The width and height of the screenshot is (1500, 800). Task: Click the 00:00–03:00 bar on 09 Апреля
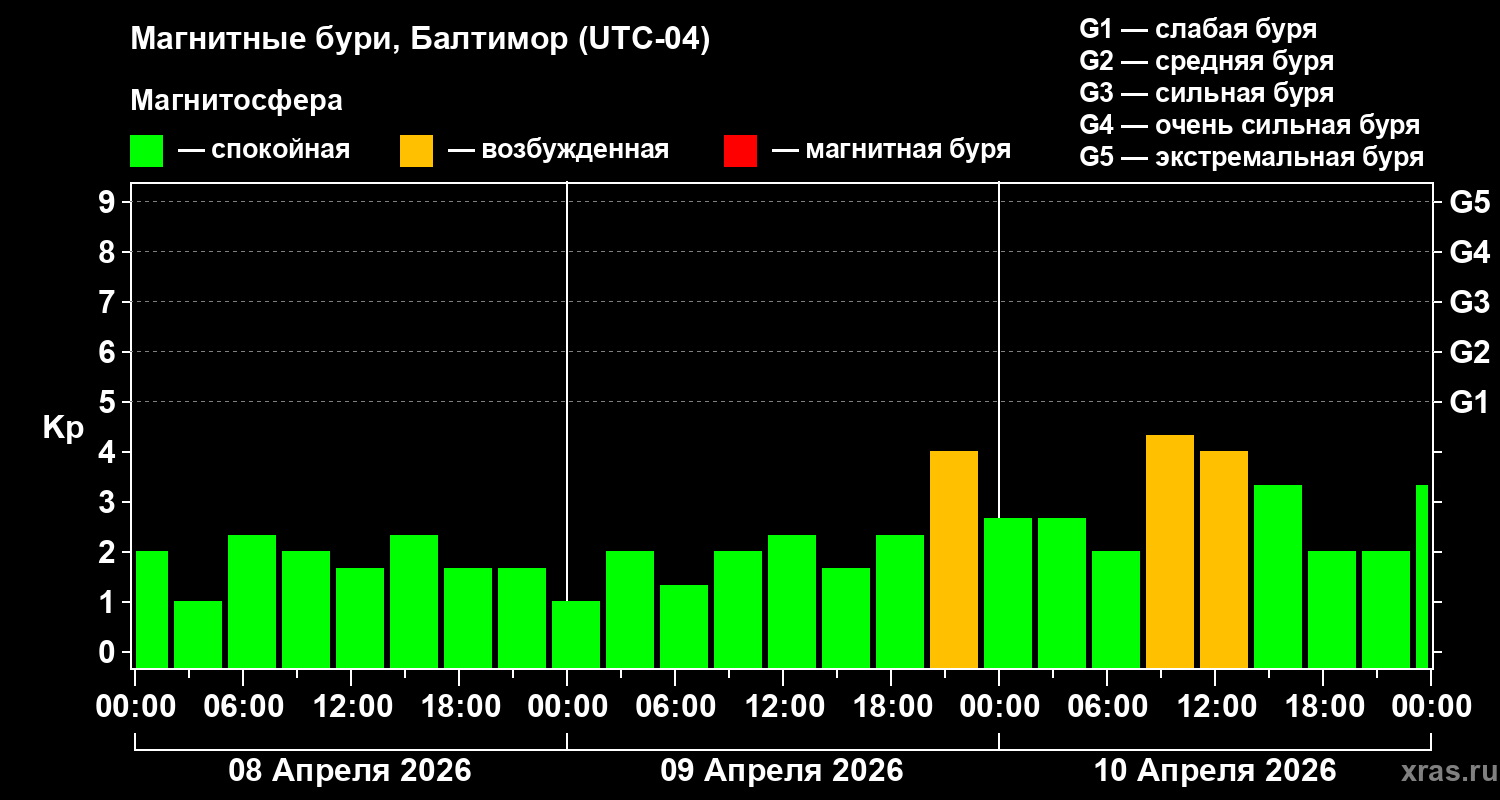(x=576, y=635)
